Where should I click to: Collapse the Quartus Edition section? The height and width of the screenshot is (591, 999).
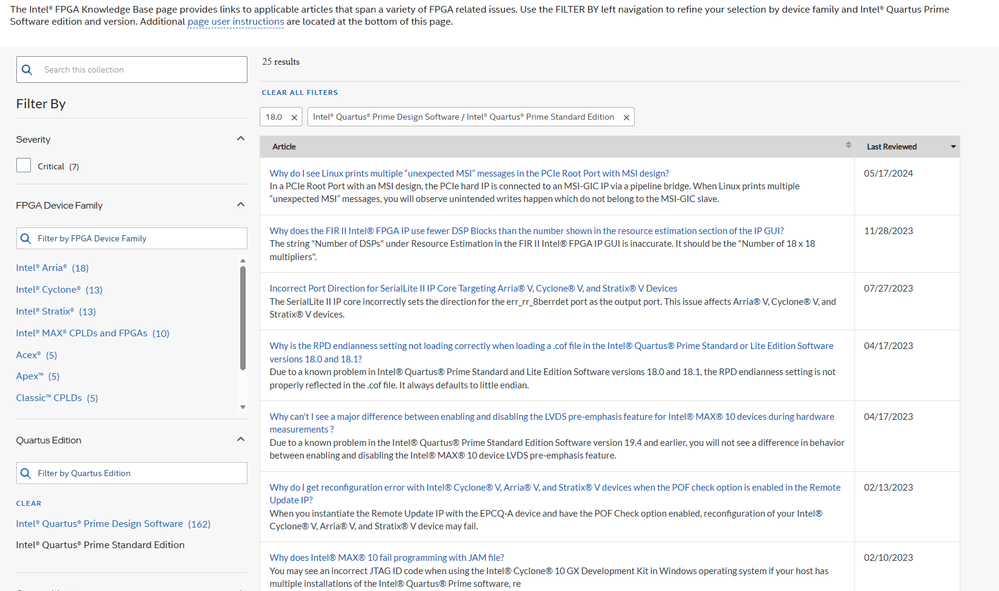tap(240, 440)
